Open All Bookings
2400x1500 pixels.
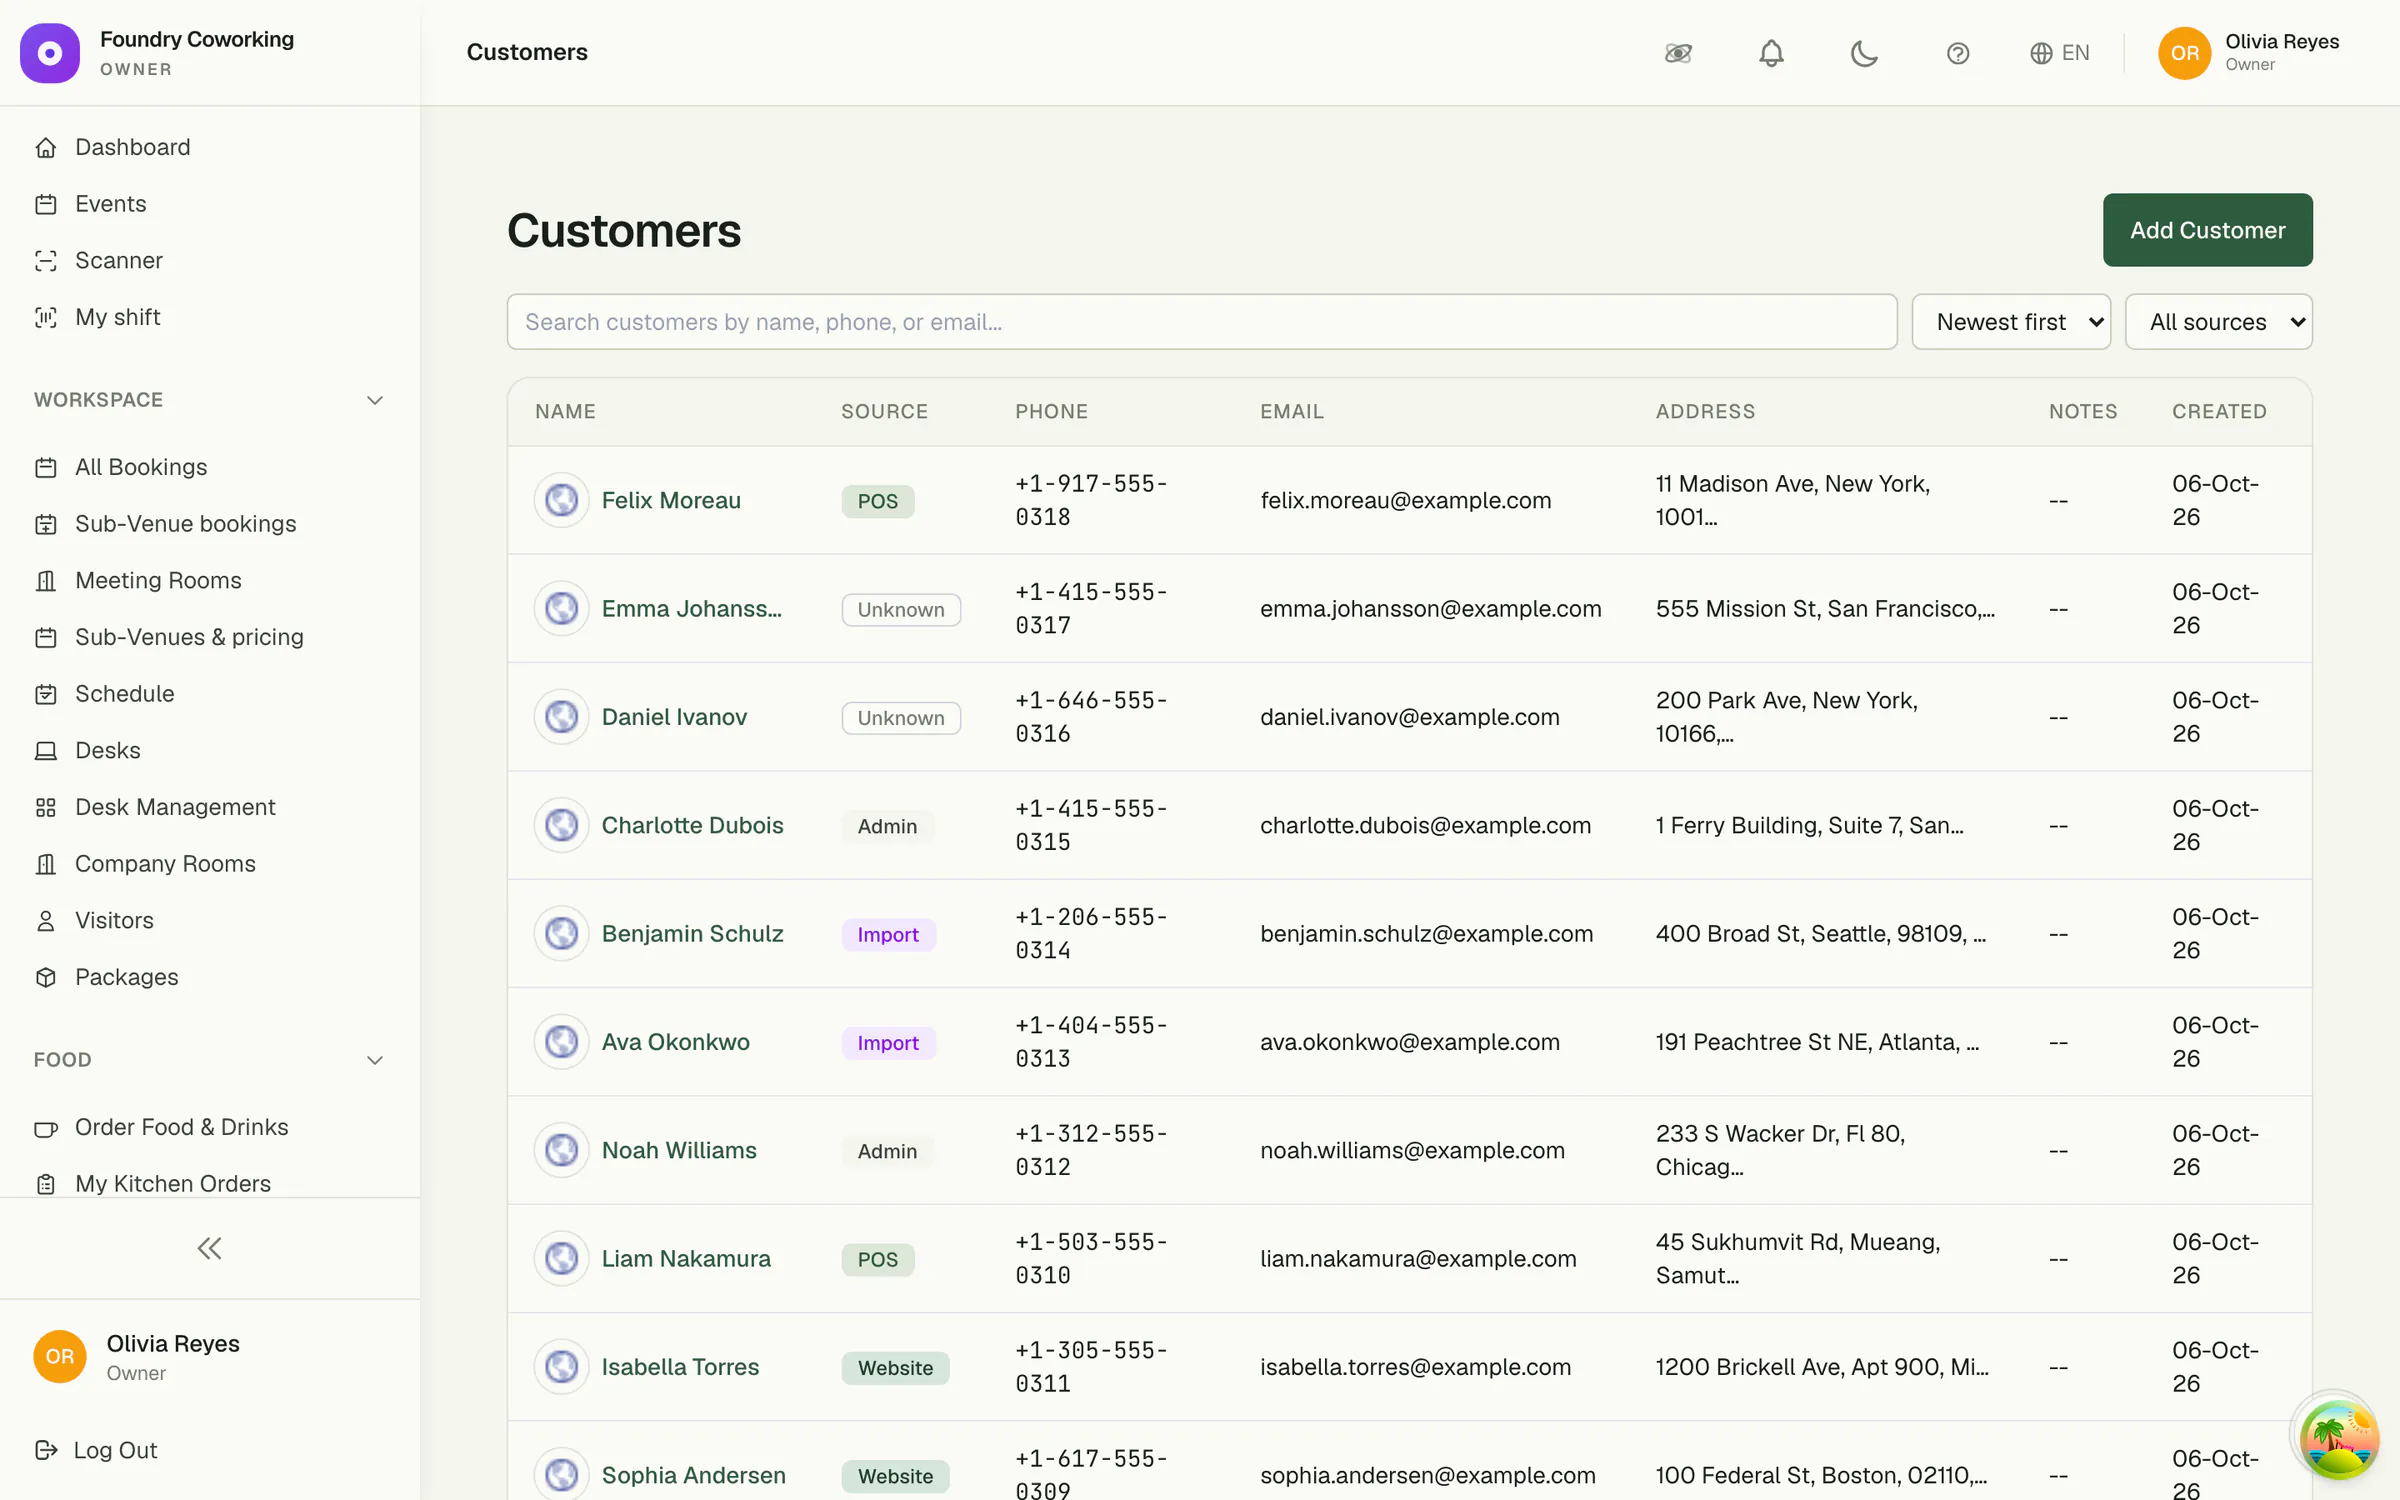(141, 467)
